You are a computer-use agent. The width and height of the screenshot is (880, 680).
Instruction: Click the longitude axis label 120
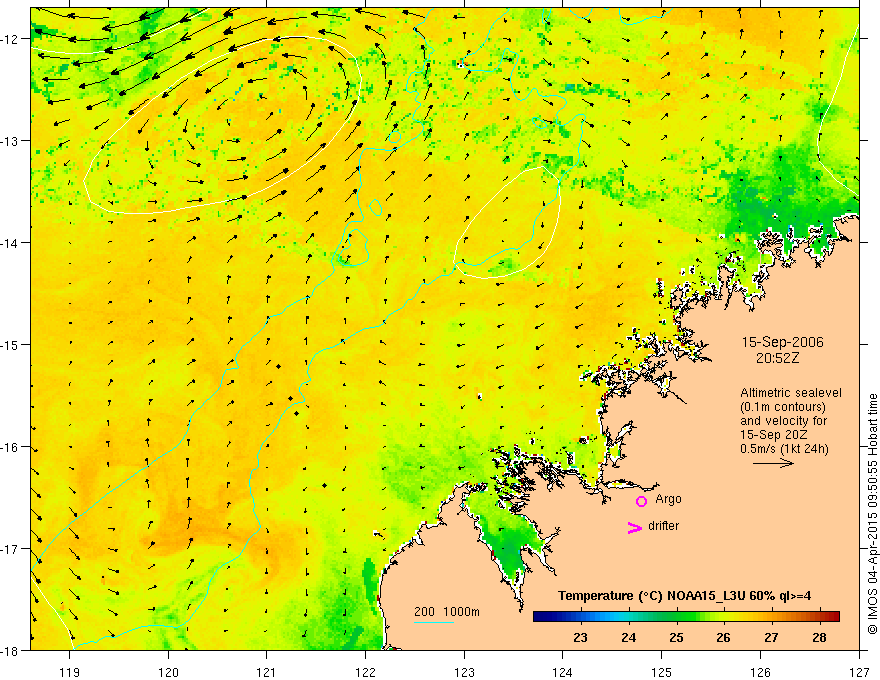[168, 672]
